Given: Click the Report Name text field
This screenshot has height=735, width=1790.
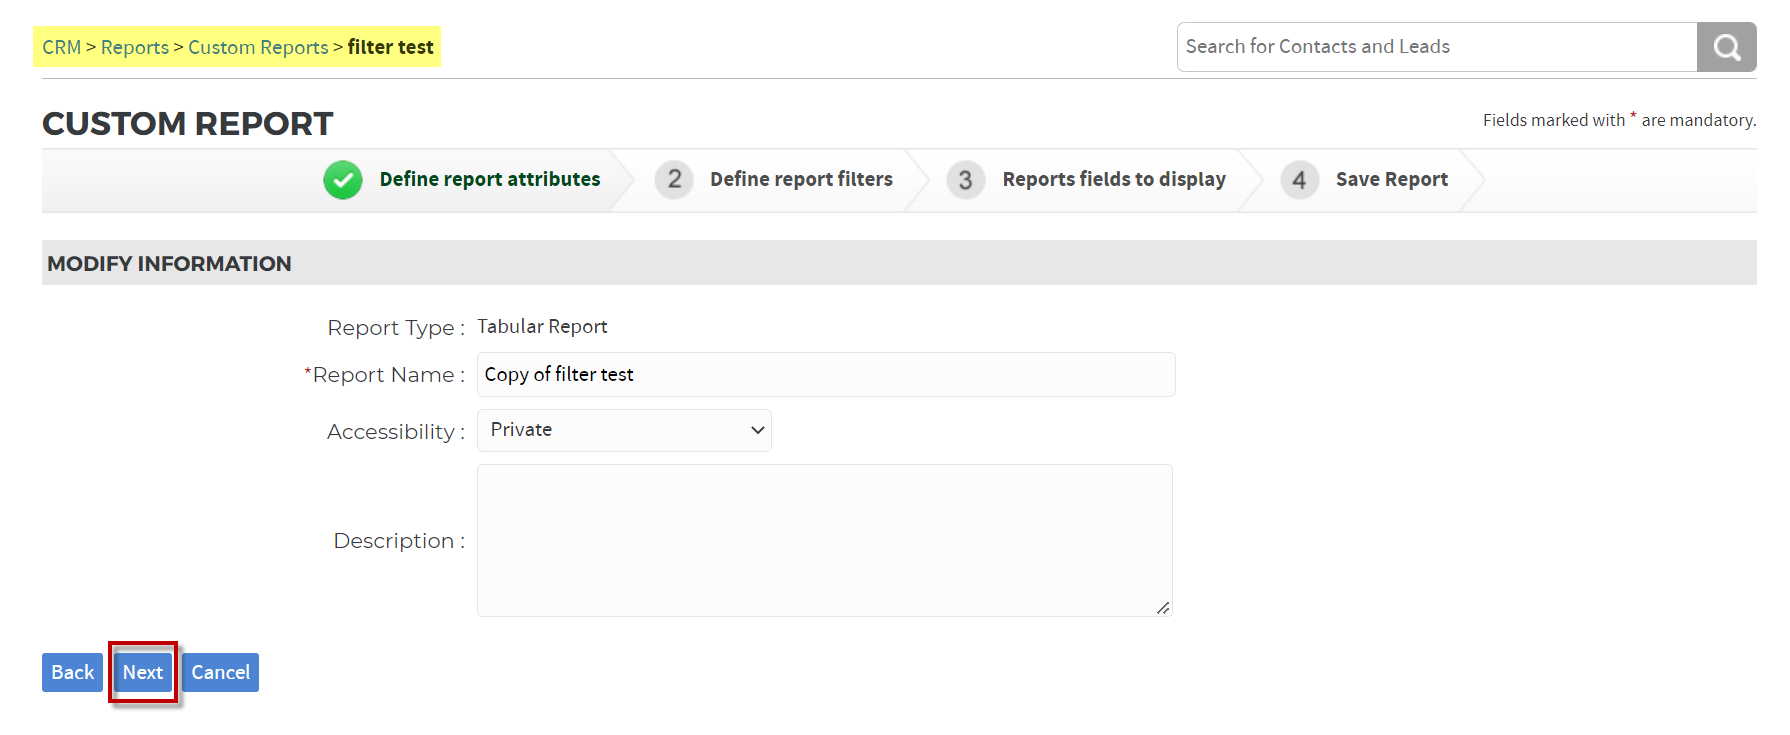Looking at the screenshot, I should click(826, 374).
